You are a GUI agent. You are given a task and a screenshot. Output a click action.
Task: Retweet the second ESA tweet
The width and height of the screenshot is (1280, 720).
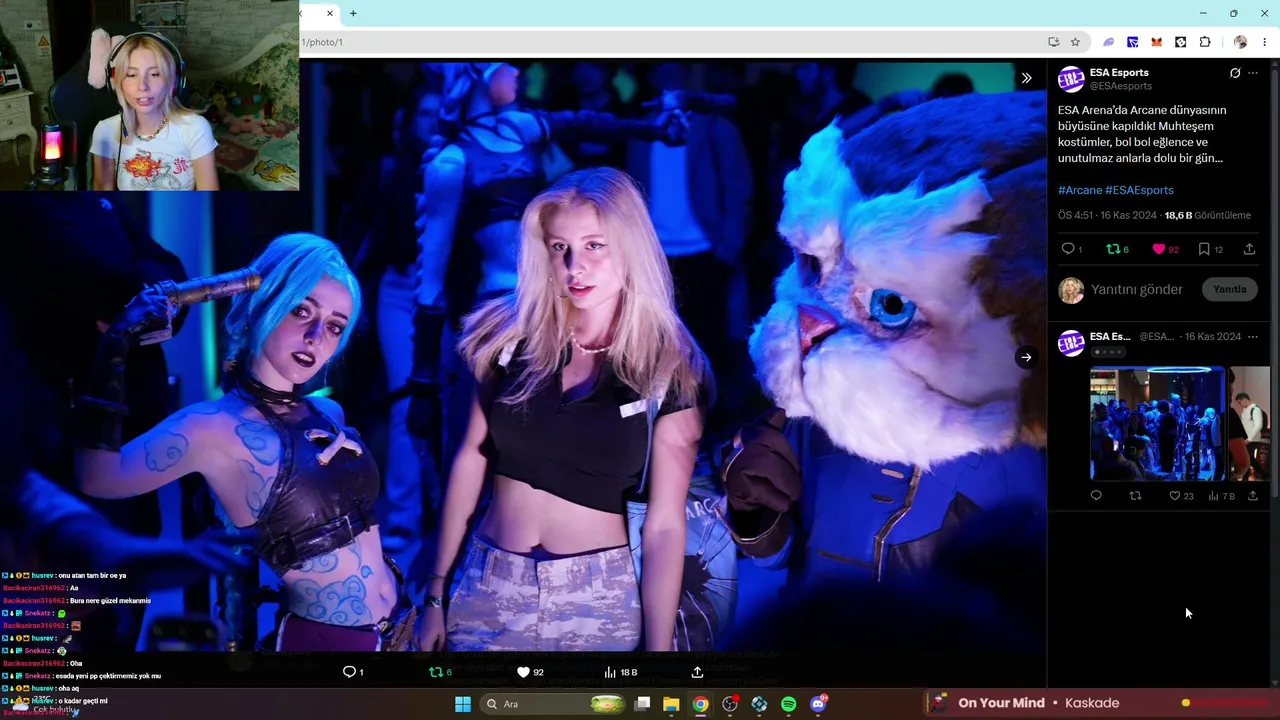1135,495
